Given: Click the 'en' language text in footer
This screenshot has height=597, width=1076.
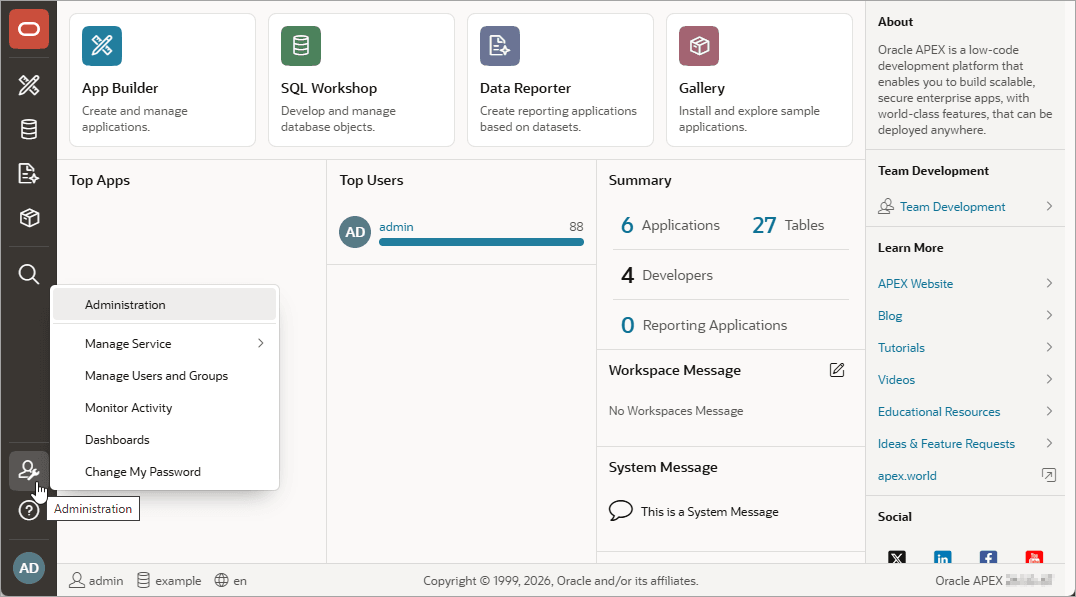Looking at the screenshot, I should tap(239, 581).
